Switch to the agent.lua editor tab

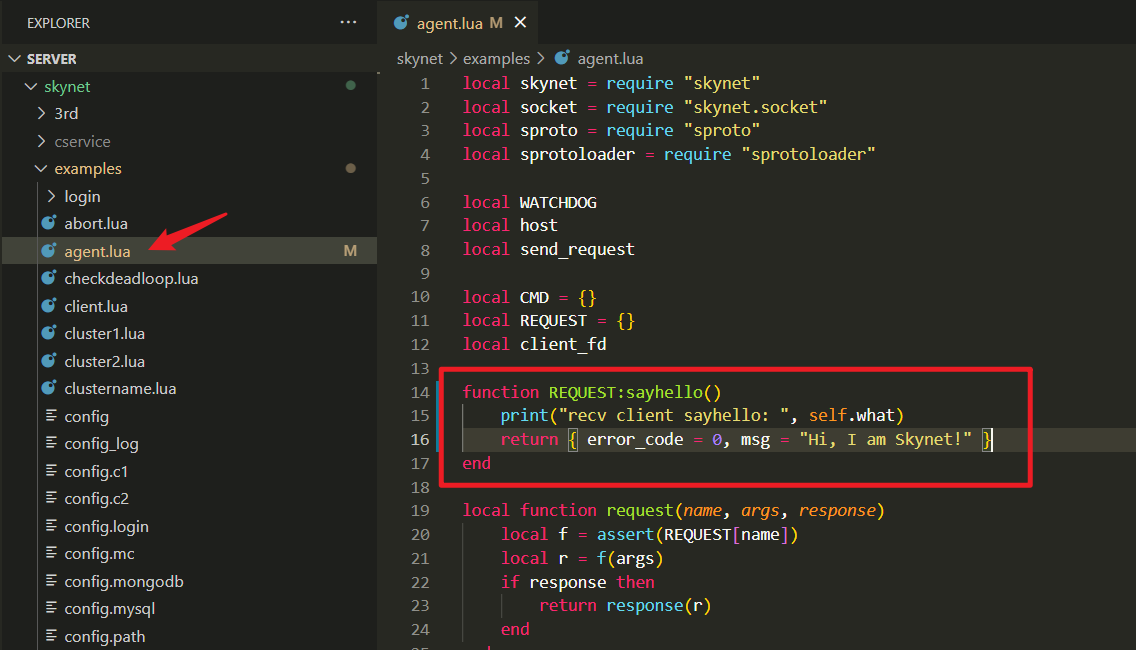(x=450, y=22)
